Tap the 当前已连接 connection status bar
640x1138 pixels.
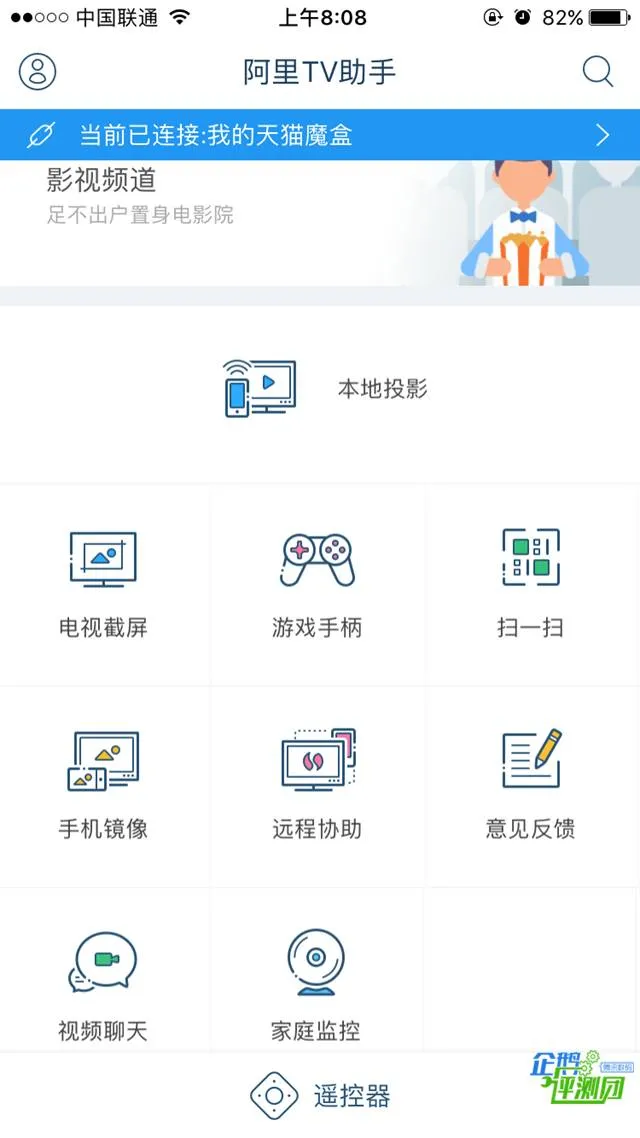[320, 135]
